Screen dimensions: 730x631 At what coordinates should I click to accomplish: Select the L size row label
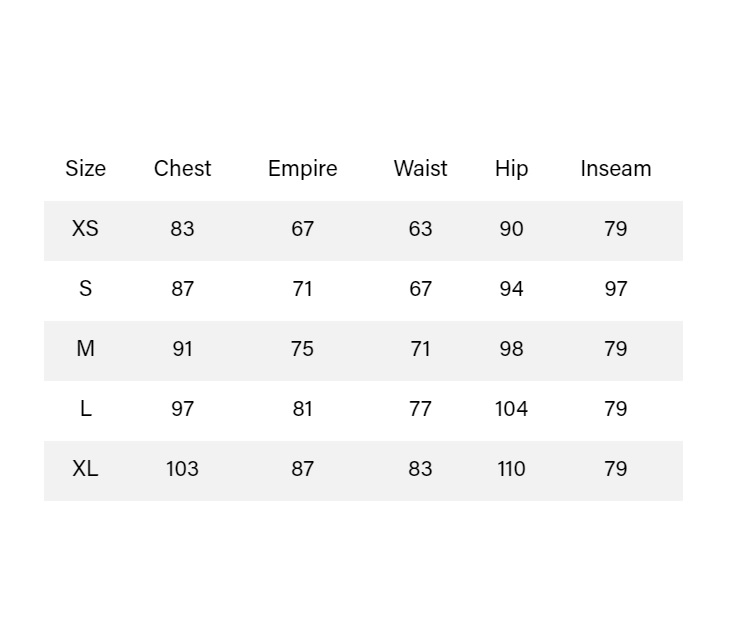[x=85, y=409]
